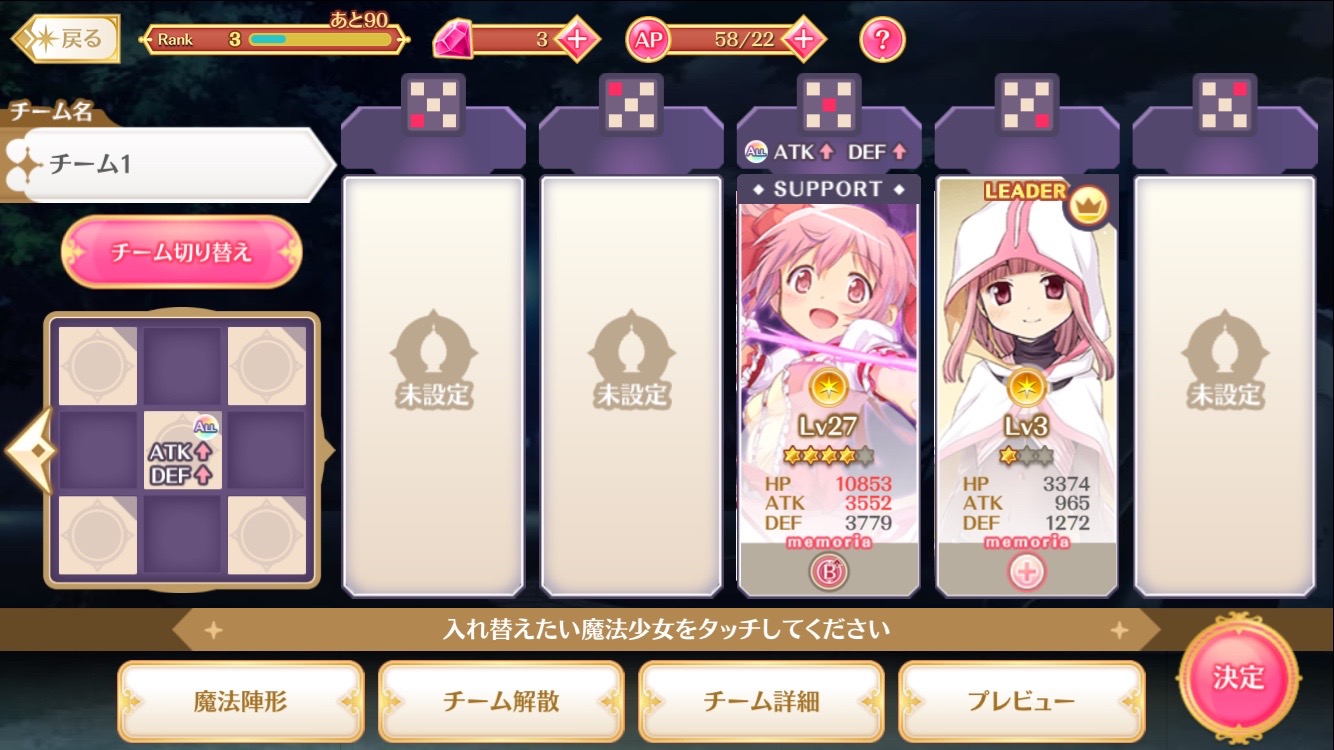Tap the pink AP circle icon
Viewport: 1334px width, 750px height.
pyautogui.click(x=647, y=40)
